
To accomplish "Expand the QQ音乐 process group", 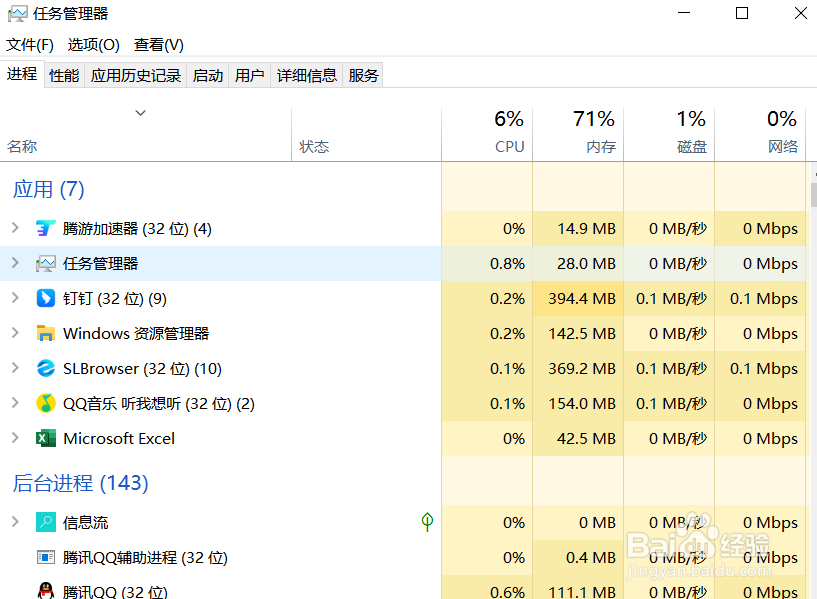I will (x=15, y=403).
